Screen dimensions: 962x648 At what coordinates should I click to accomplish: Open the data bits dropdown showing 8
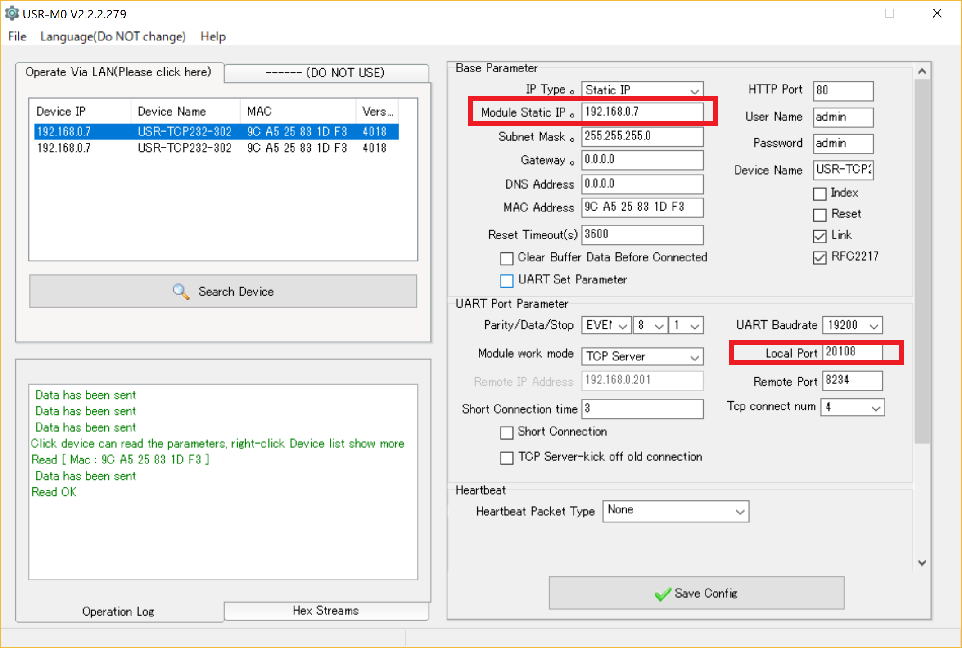tap(651, 325)
